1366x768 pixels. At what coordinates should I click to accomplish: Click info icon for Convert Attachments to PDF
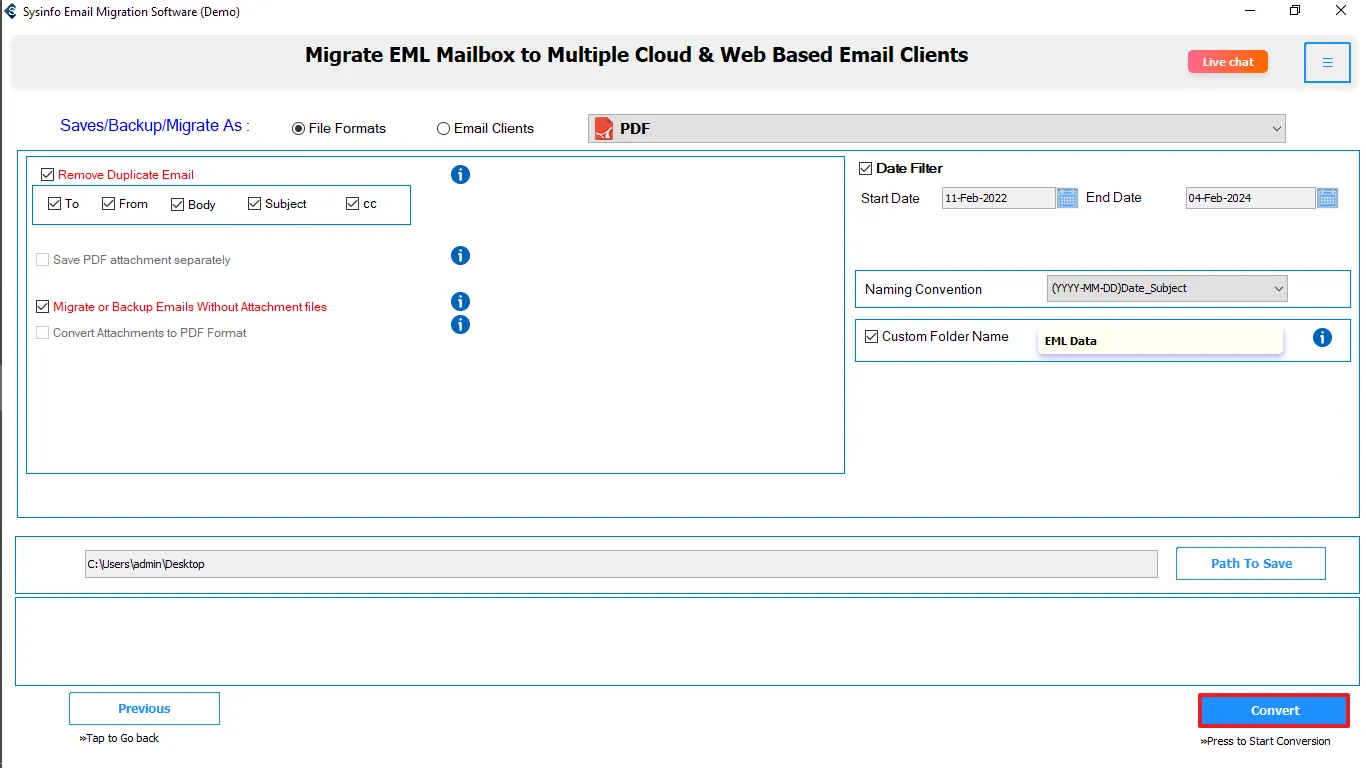460,325
